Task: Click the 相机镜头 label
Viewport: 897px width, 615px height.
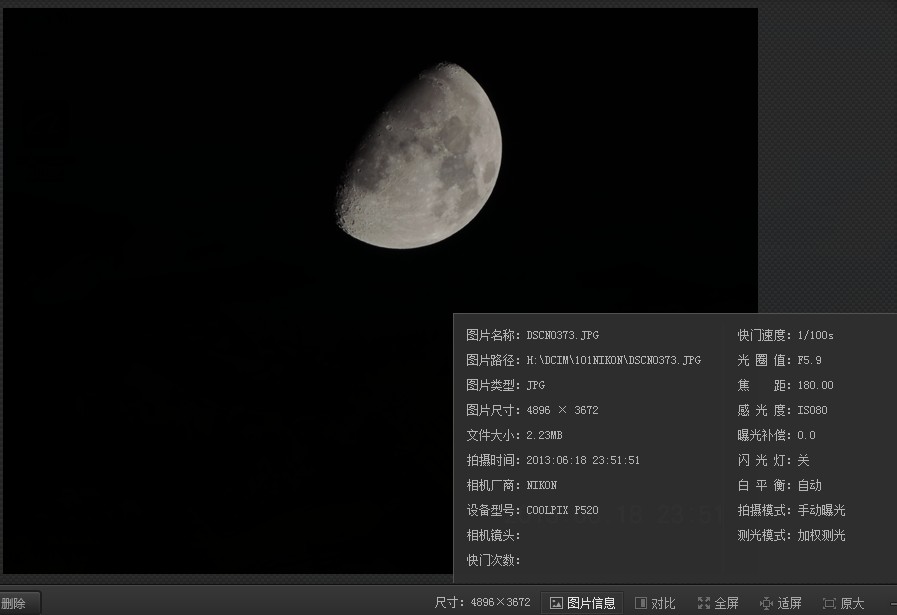Action: [x=493, y=535]
